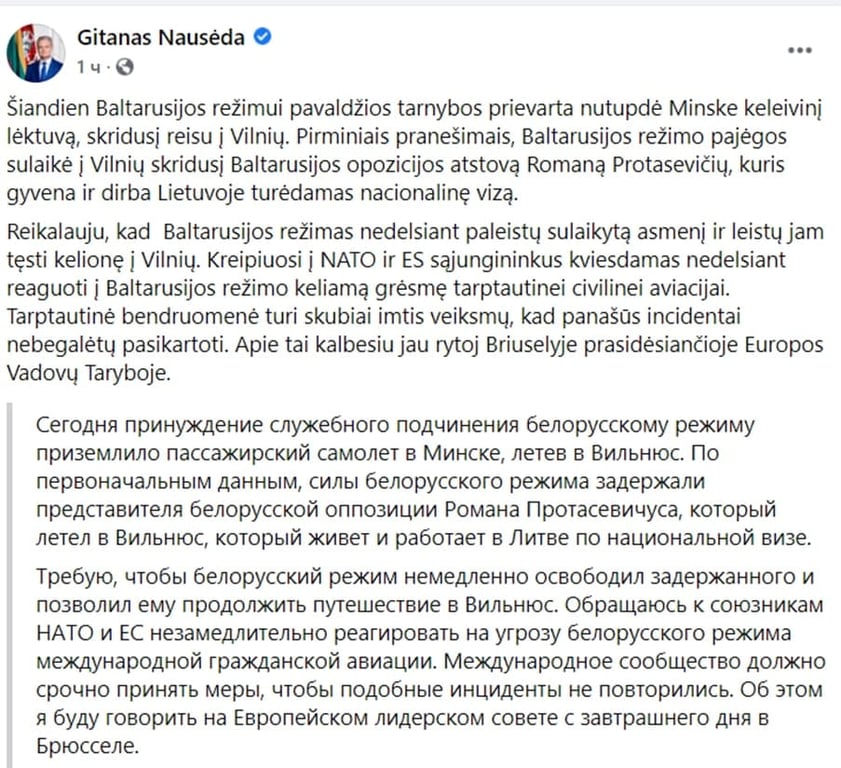Click the translated paragraph starting 'Требую, чтобы'

[431, 661]
